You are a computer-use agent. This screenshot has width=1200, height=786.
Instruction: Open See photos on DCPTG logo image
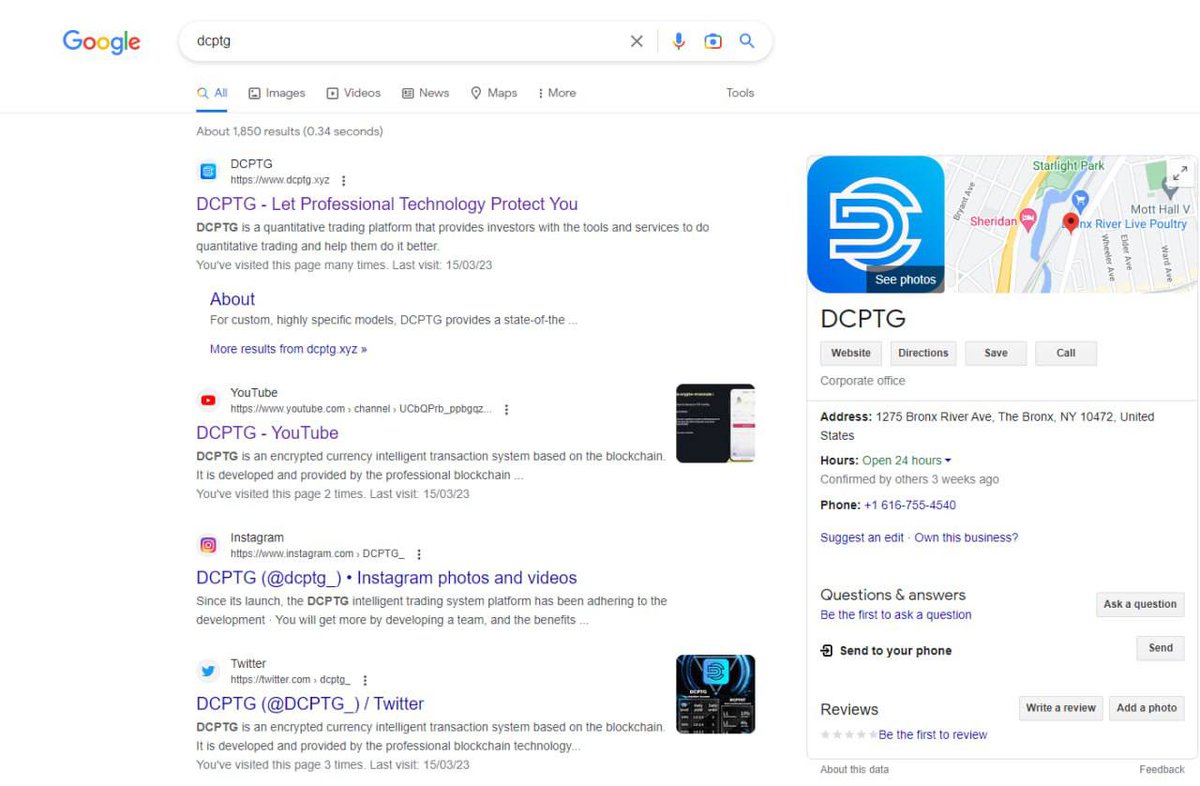click(905, 280)
